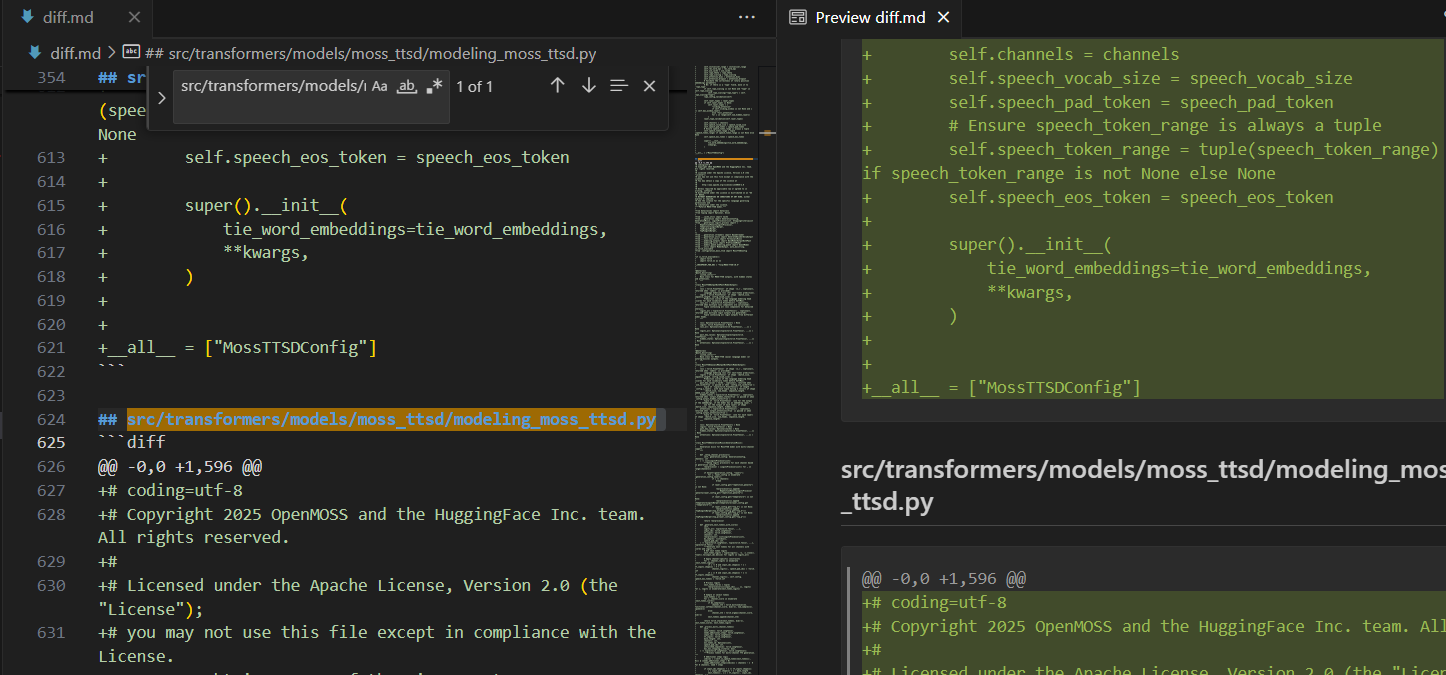Screen dimensions: 1446x675
Task: Click the modeling_moss_ttsd.py heading in the preview
Action: tap(1143, 485)
